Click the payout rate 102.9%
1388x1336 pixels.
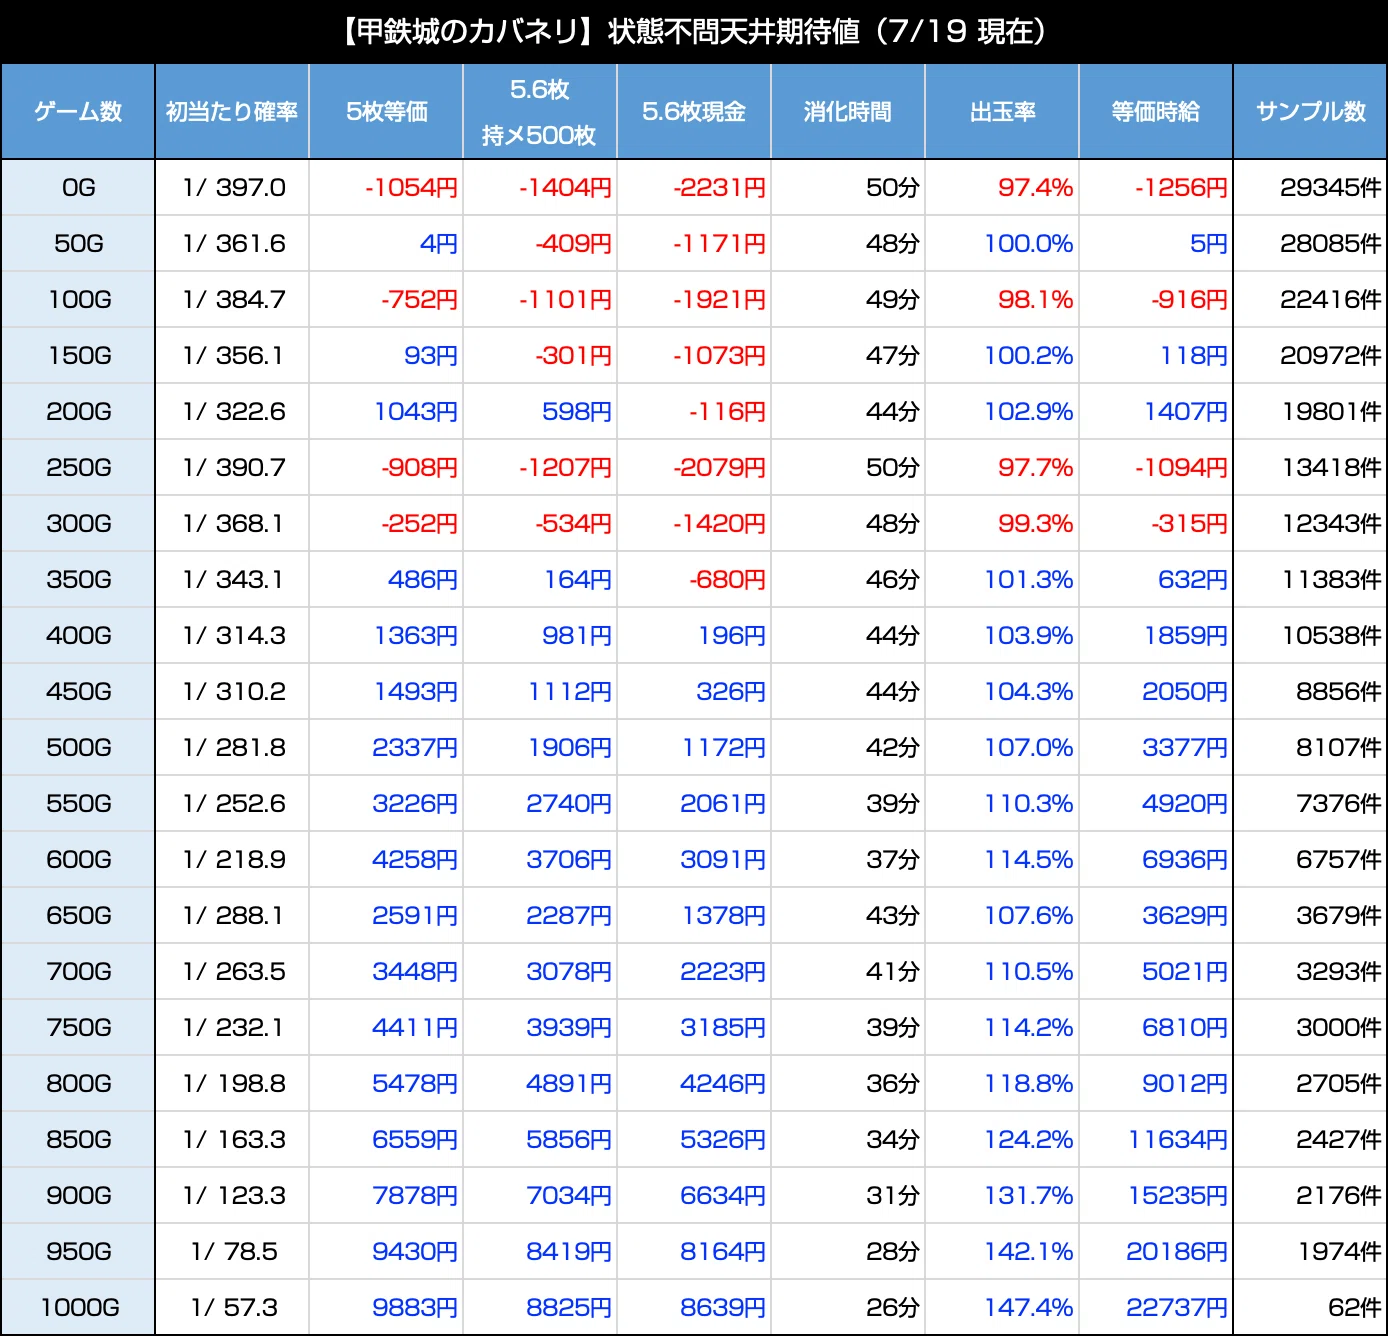point(1028,411)
